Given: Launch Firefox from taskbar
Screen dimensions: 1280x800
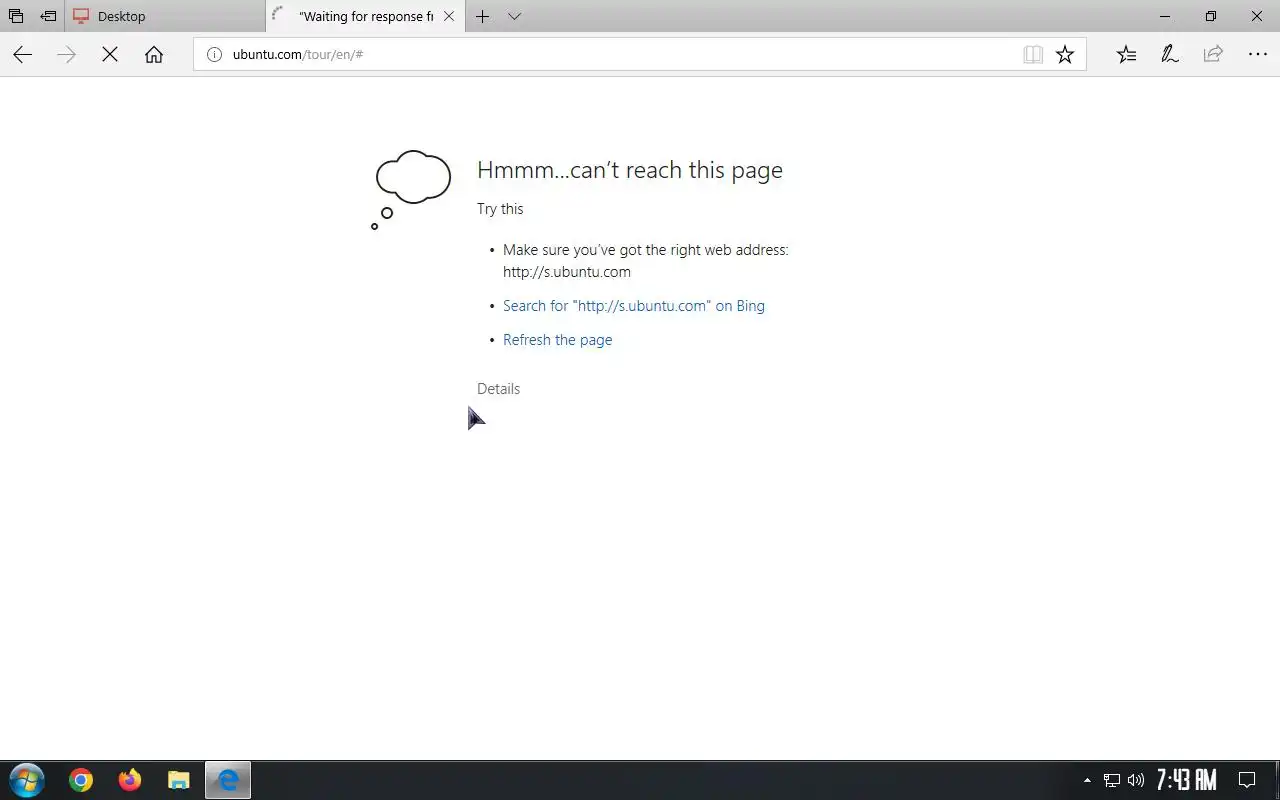Looking at the screenshot, I should point(130,780).
